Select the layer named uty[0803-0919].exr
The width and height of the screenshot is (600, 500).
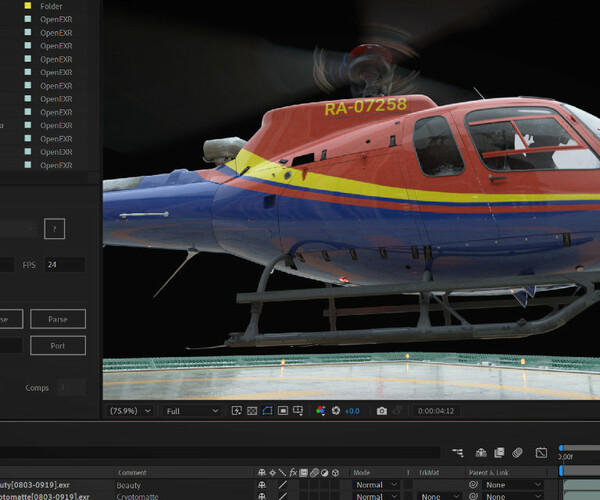(x=35, y=485)
